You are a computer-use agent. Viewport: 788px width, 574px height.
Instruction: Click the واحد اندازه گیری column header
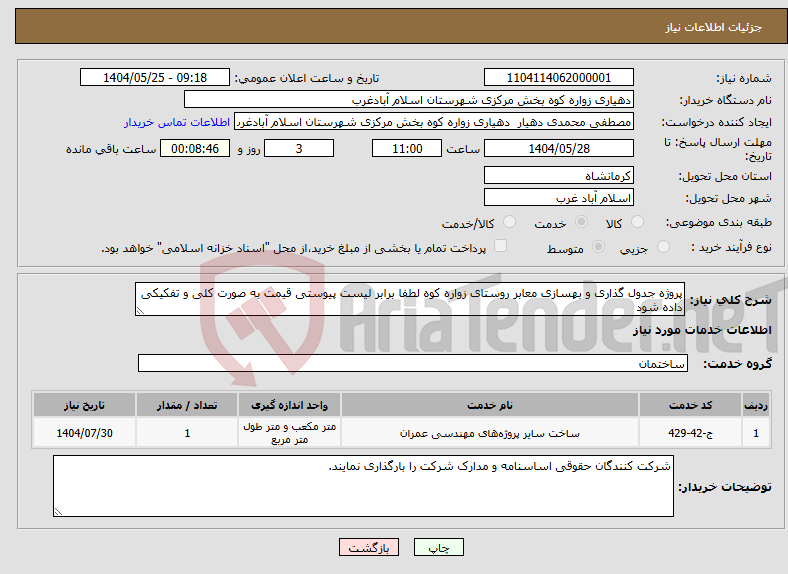click(x=289, y=405)
